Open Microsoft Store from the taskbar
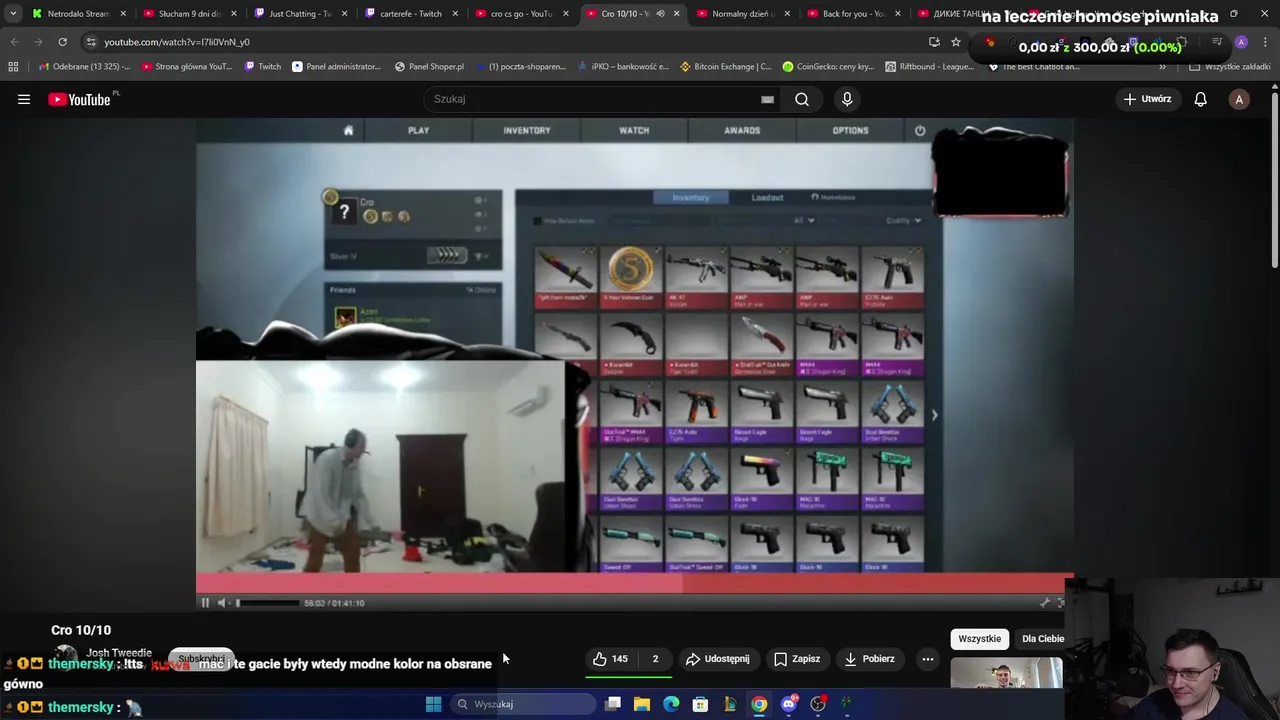Screen dimensions: 1280x720 (701, 704)
